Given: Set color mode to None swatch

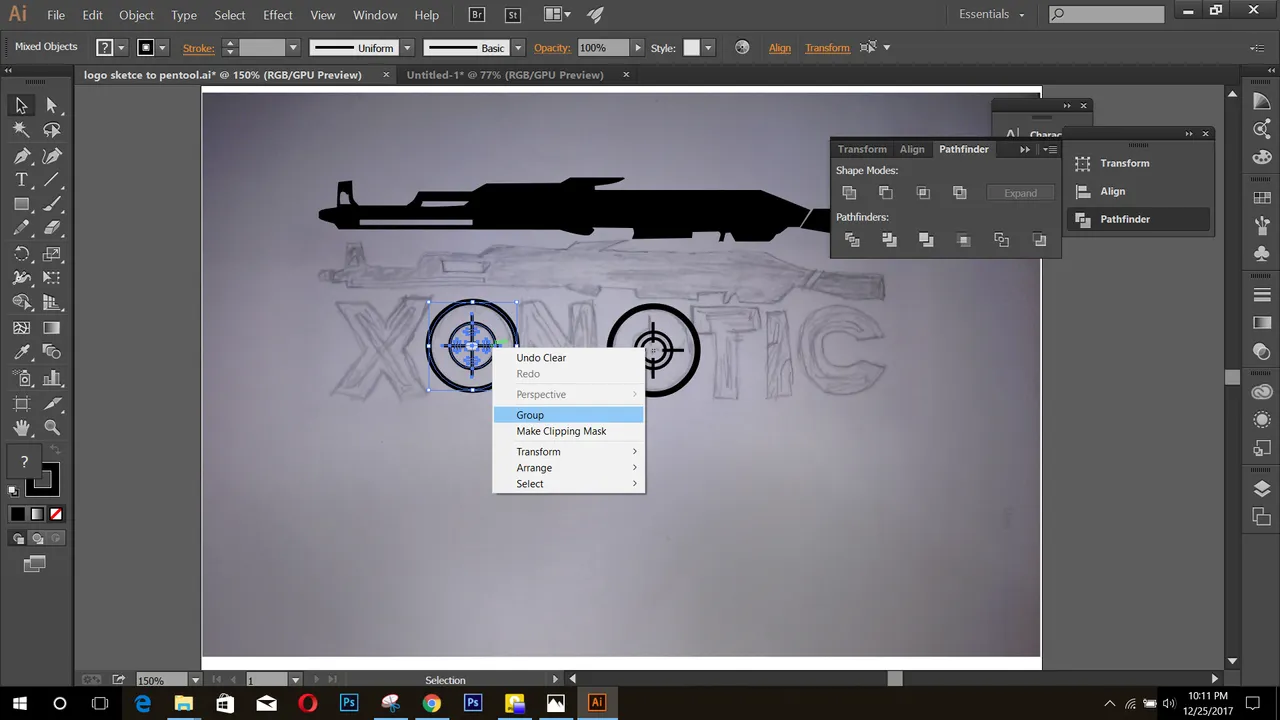Looking at the screenshot, I should click(56, 514).
